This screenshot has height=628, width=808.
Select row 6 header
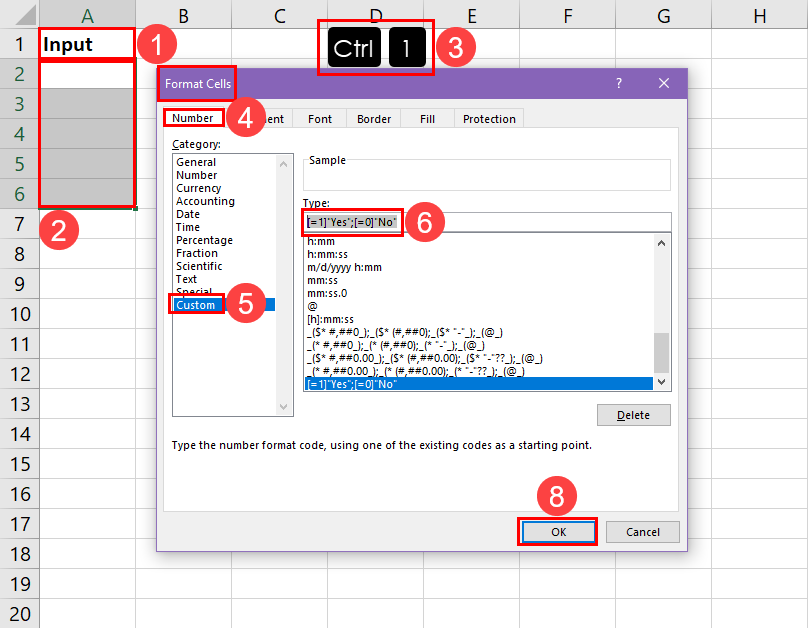point(20,194)
